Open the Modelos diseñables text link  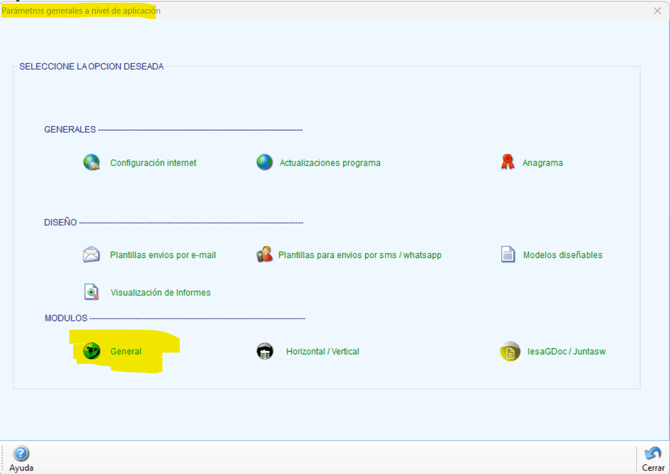562,255
